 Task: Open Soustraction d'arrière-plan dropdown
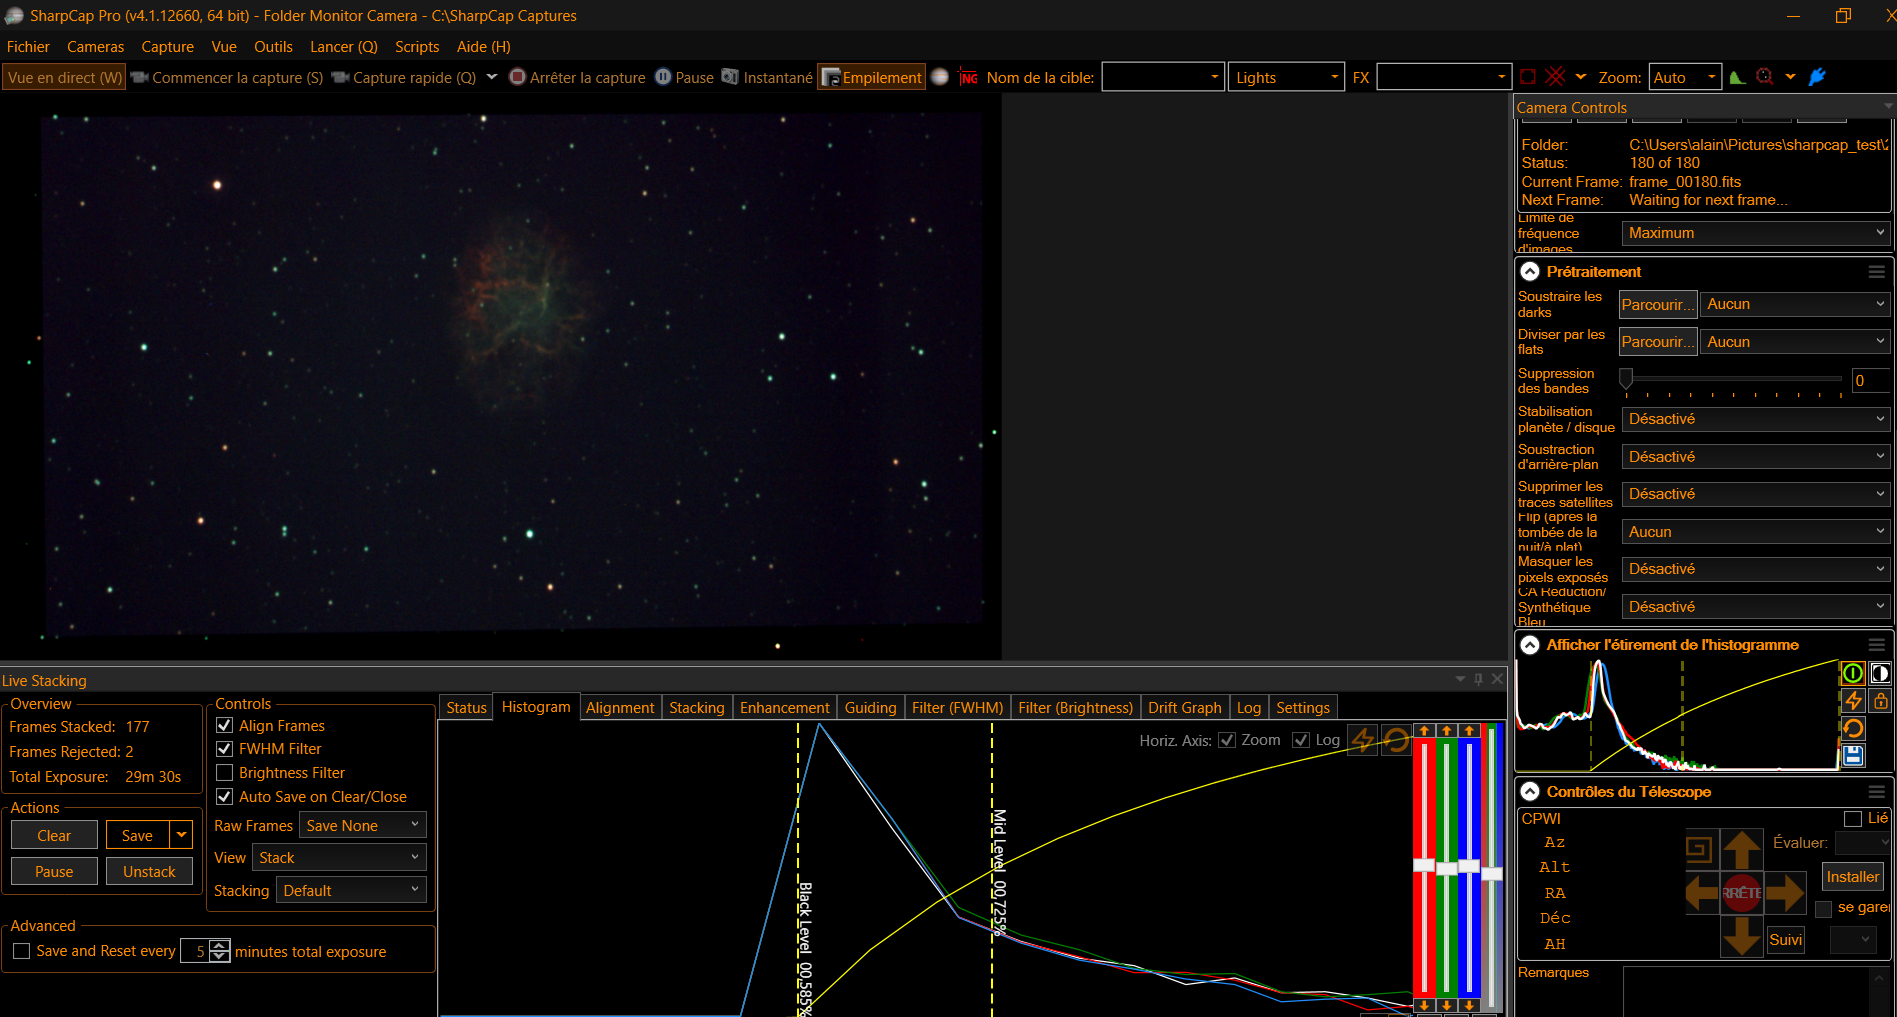pos(1756,457)
